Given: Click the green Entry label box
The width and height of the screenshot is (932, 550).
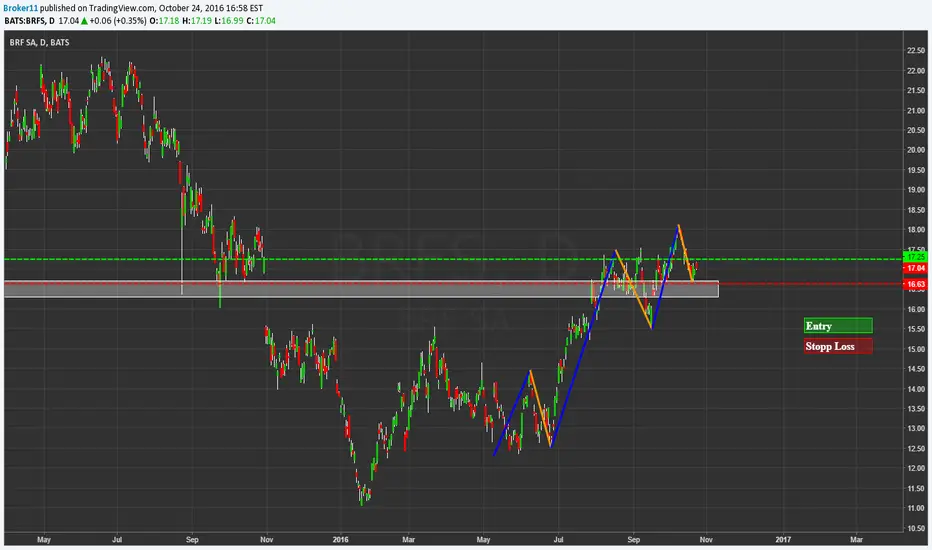Looking at the screenshot, I should (x=838, y=325).
